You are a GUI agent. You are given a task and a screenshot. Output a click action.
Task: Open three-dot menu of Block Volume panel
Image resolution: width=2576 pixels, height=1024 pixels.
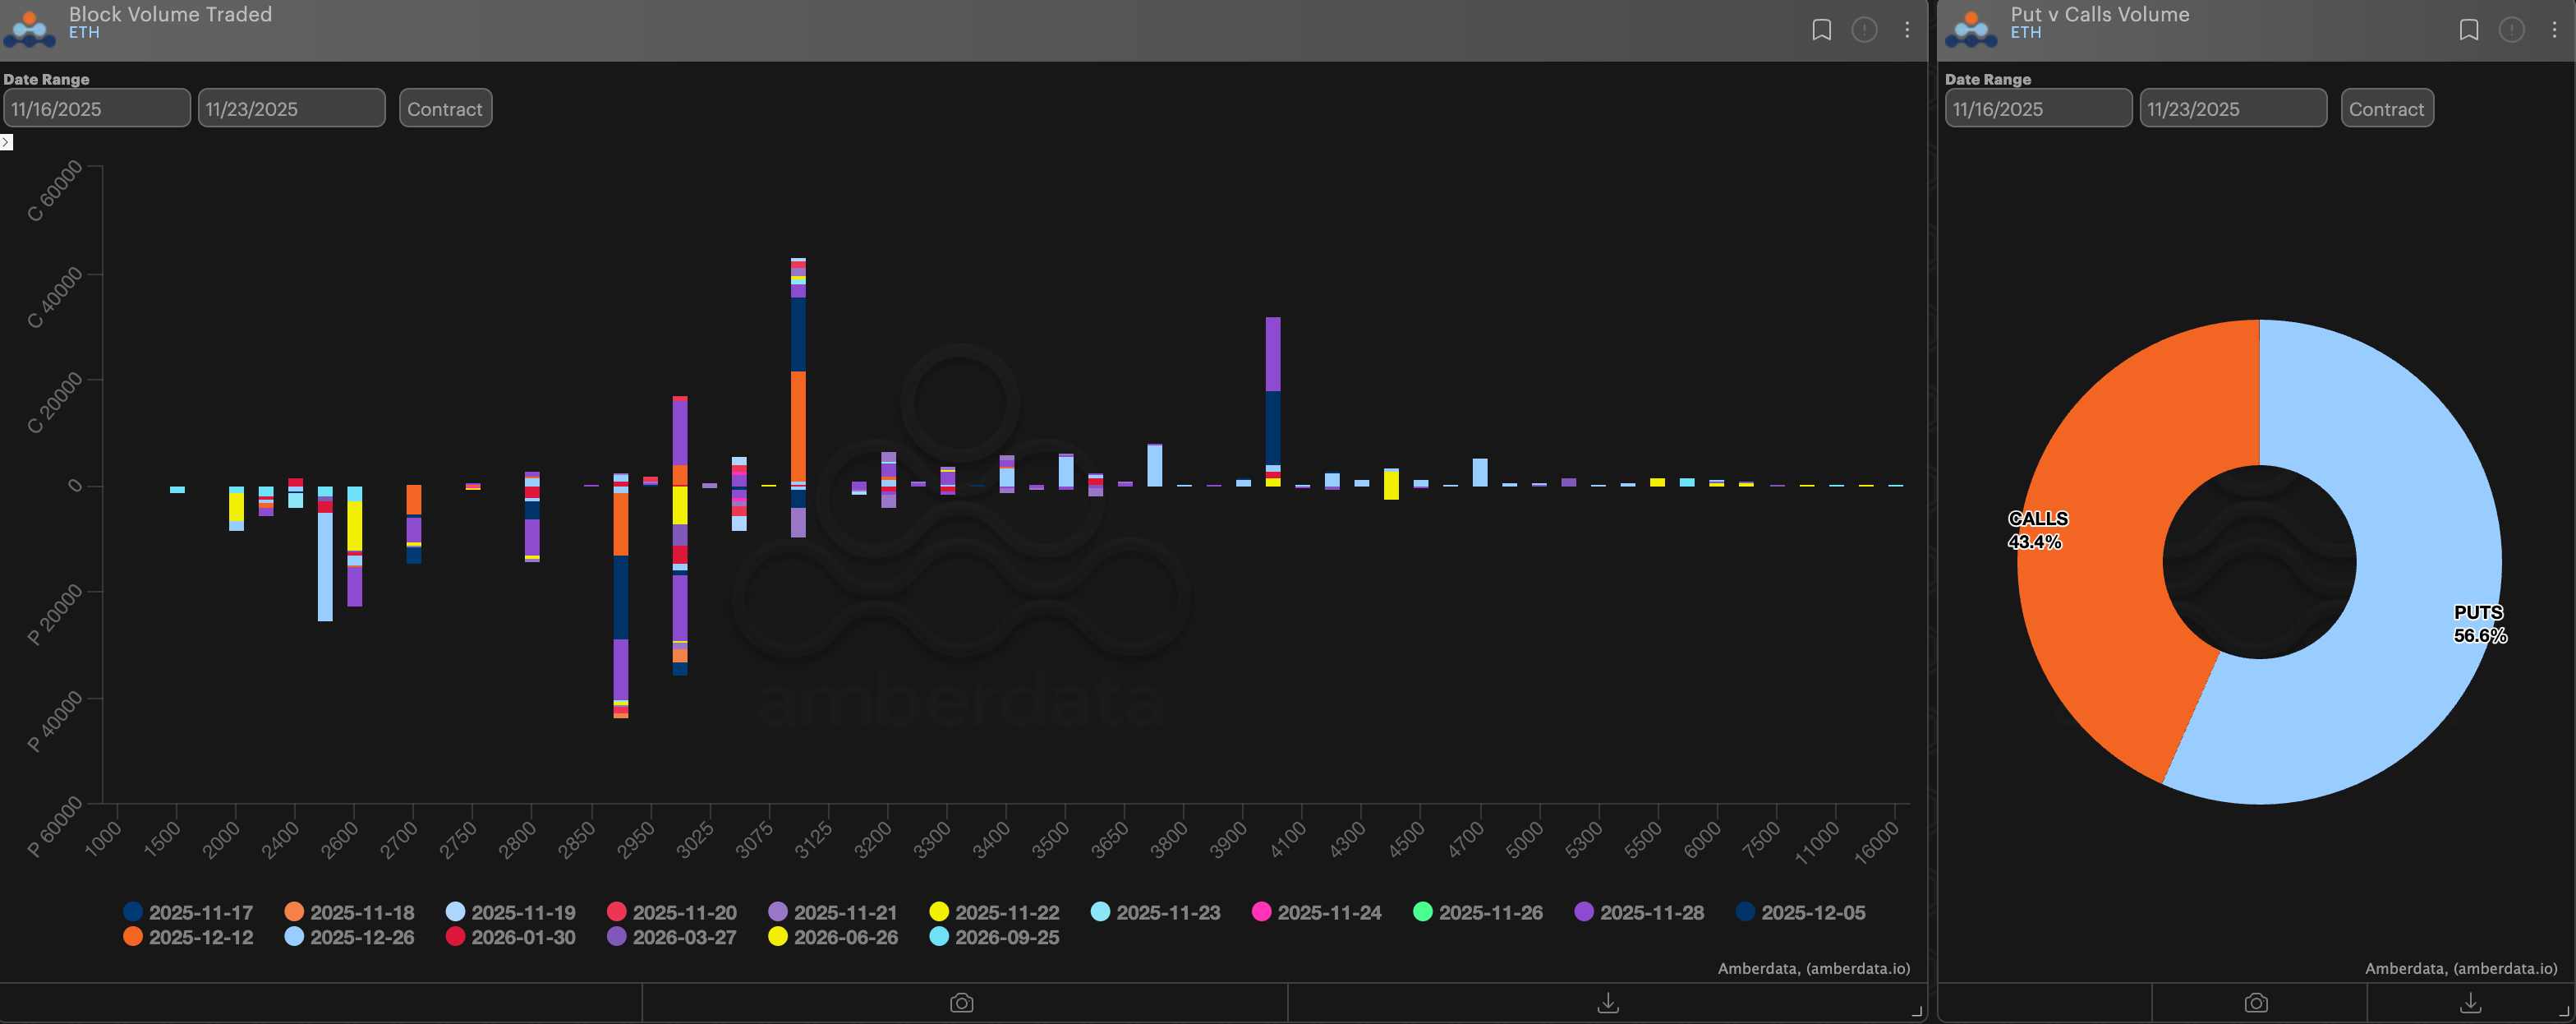(1907, 30)
